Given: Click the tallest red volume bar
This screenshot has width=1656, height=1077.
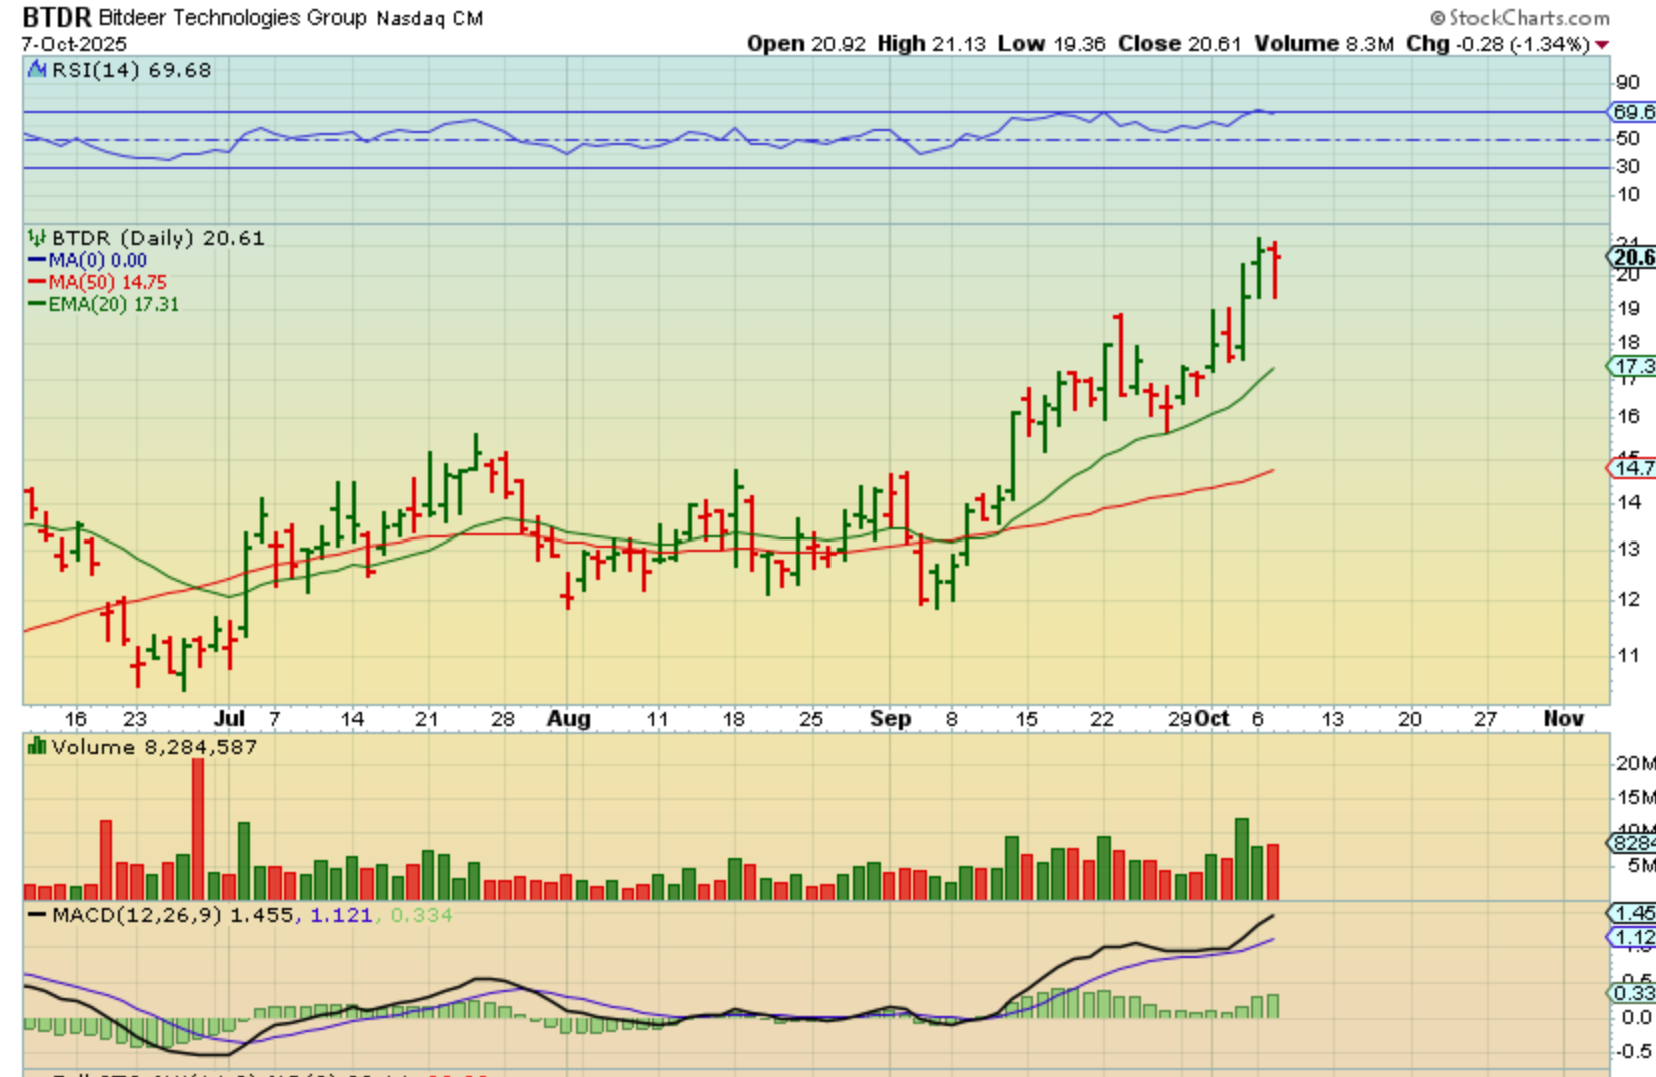Looking at the screenshot, I should [198, 829].
